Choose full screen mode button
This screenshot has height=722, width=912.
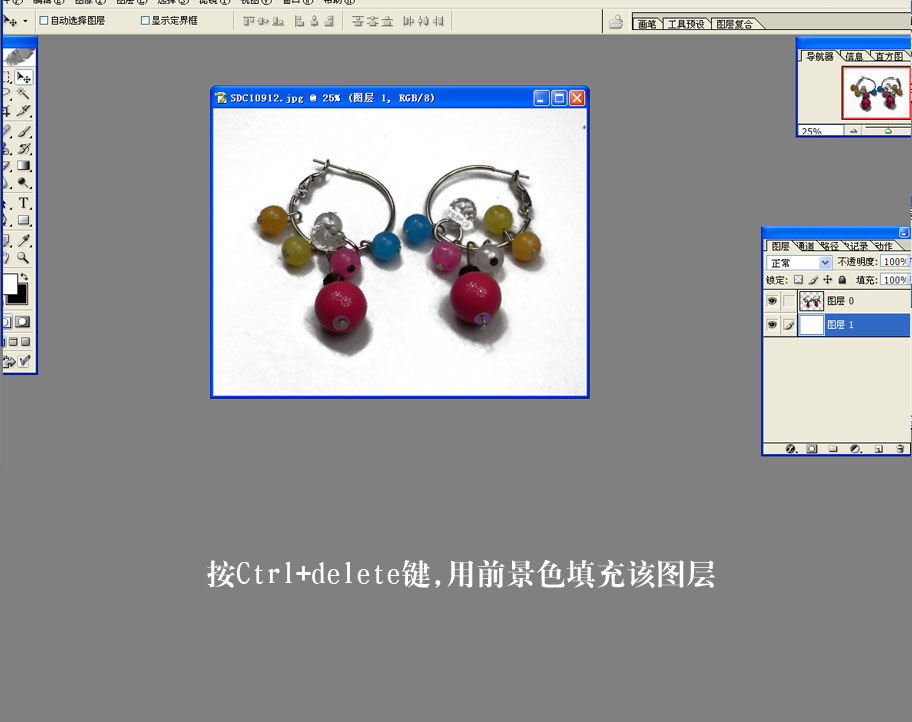[x=25, y=342]
